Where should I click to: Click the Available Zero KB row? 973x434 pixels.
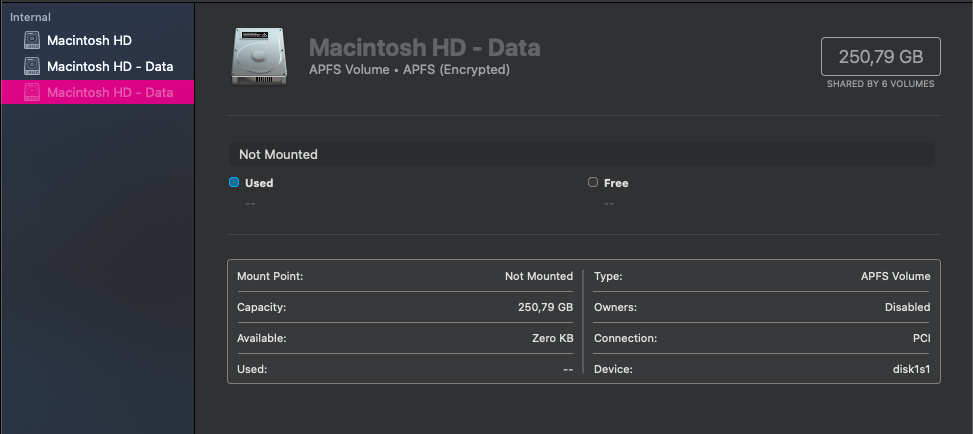point(404,338)
